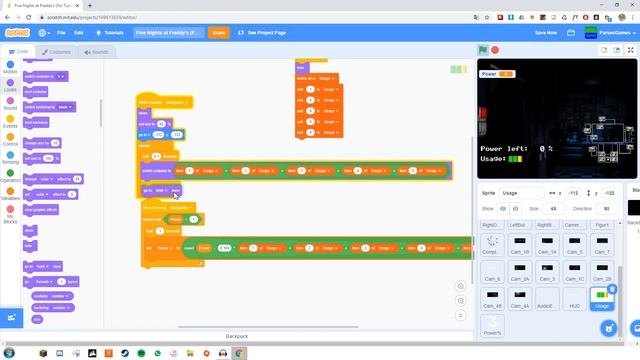
Task: Click the Scratch logo
Action: pos(17,33)
